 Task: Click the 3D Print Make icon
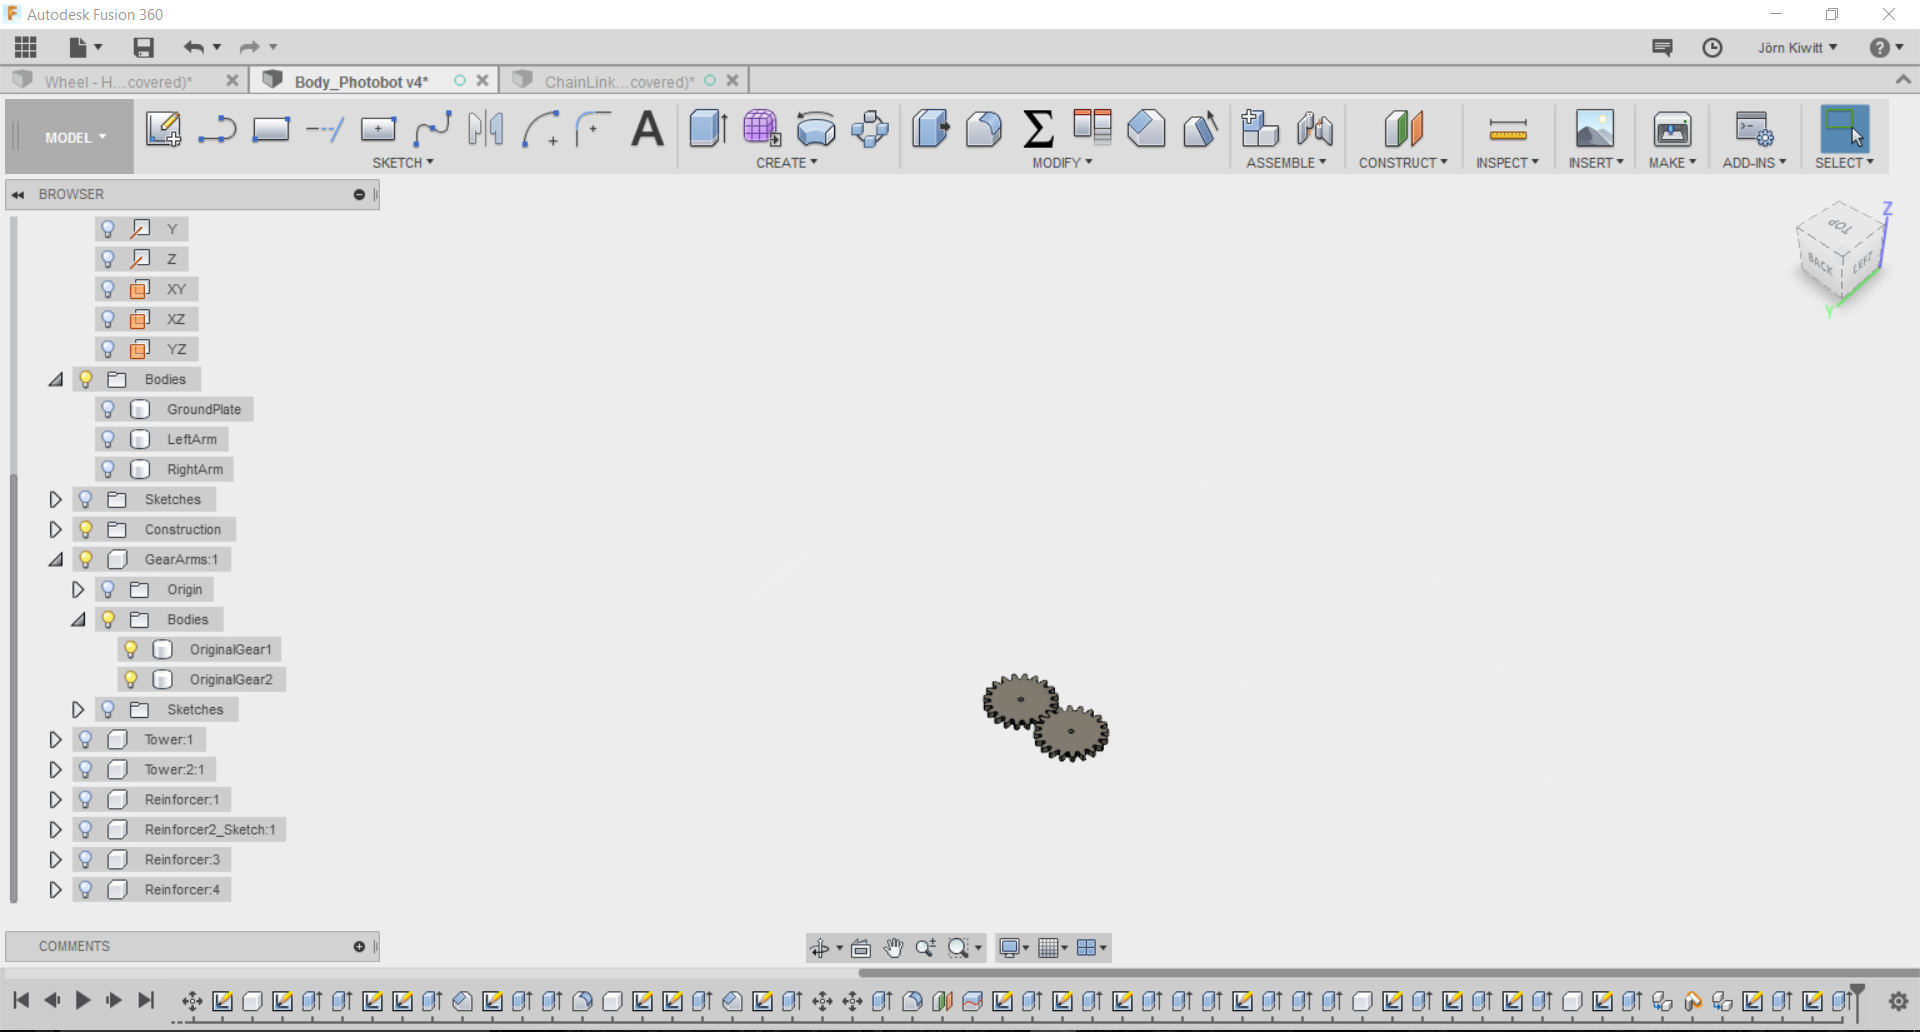(x=1672, y=129)
